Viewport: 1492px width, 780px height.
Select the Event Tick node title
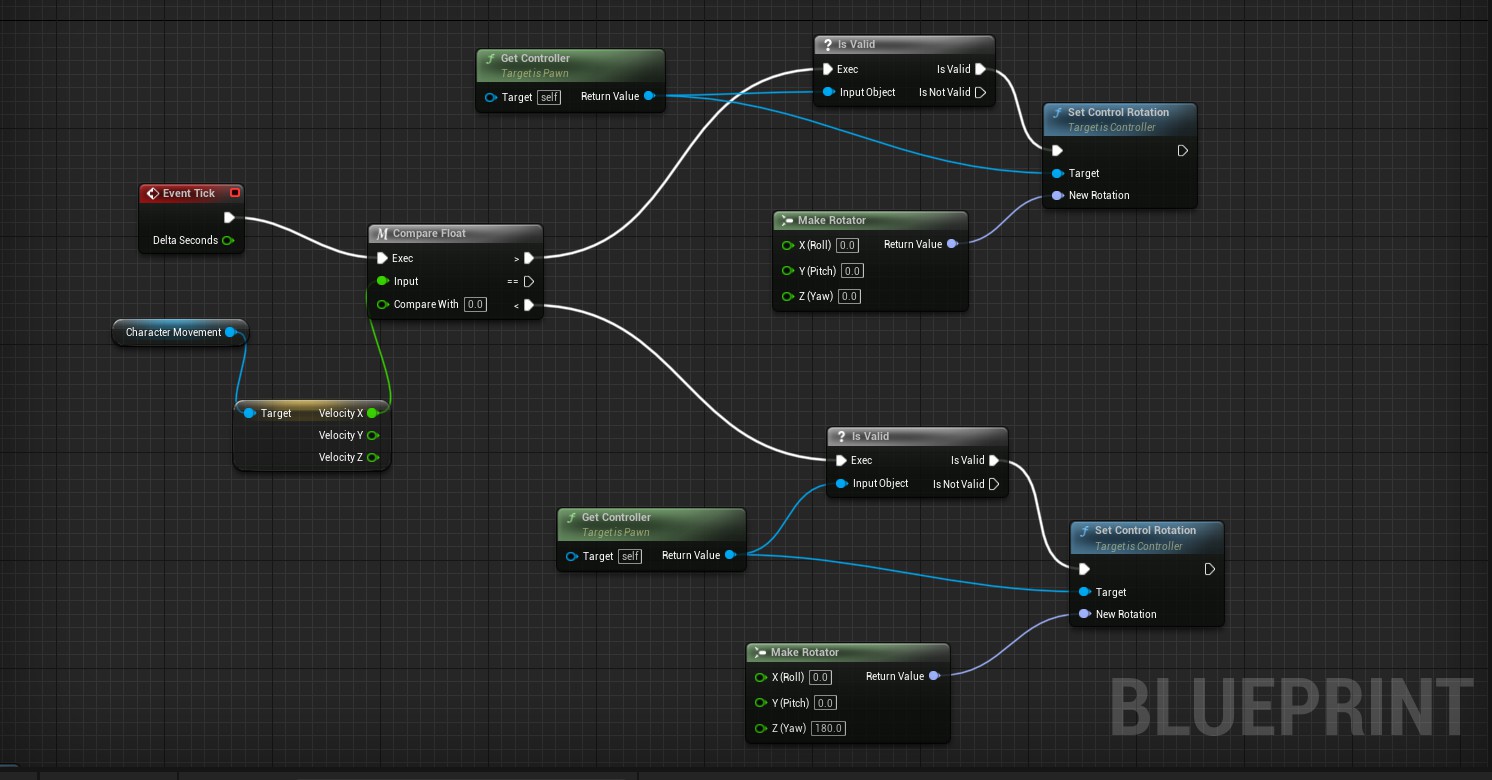[x=189, y=194]
